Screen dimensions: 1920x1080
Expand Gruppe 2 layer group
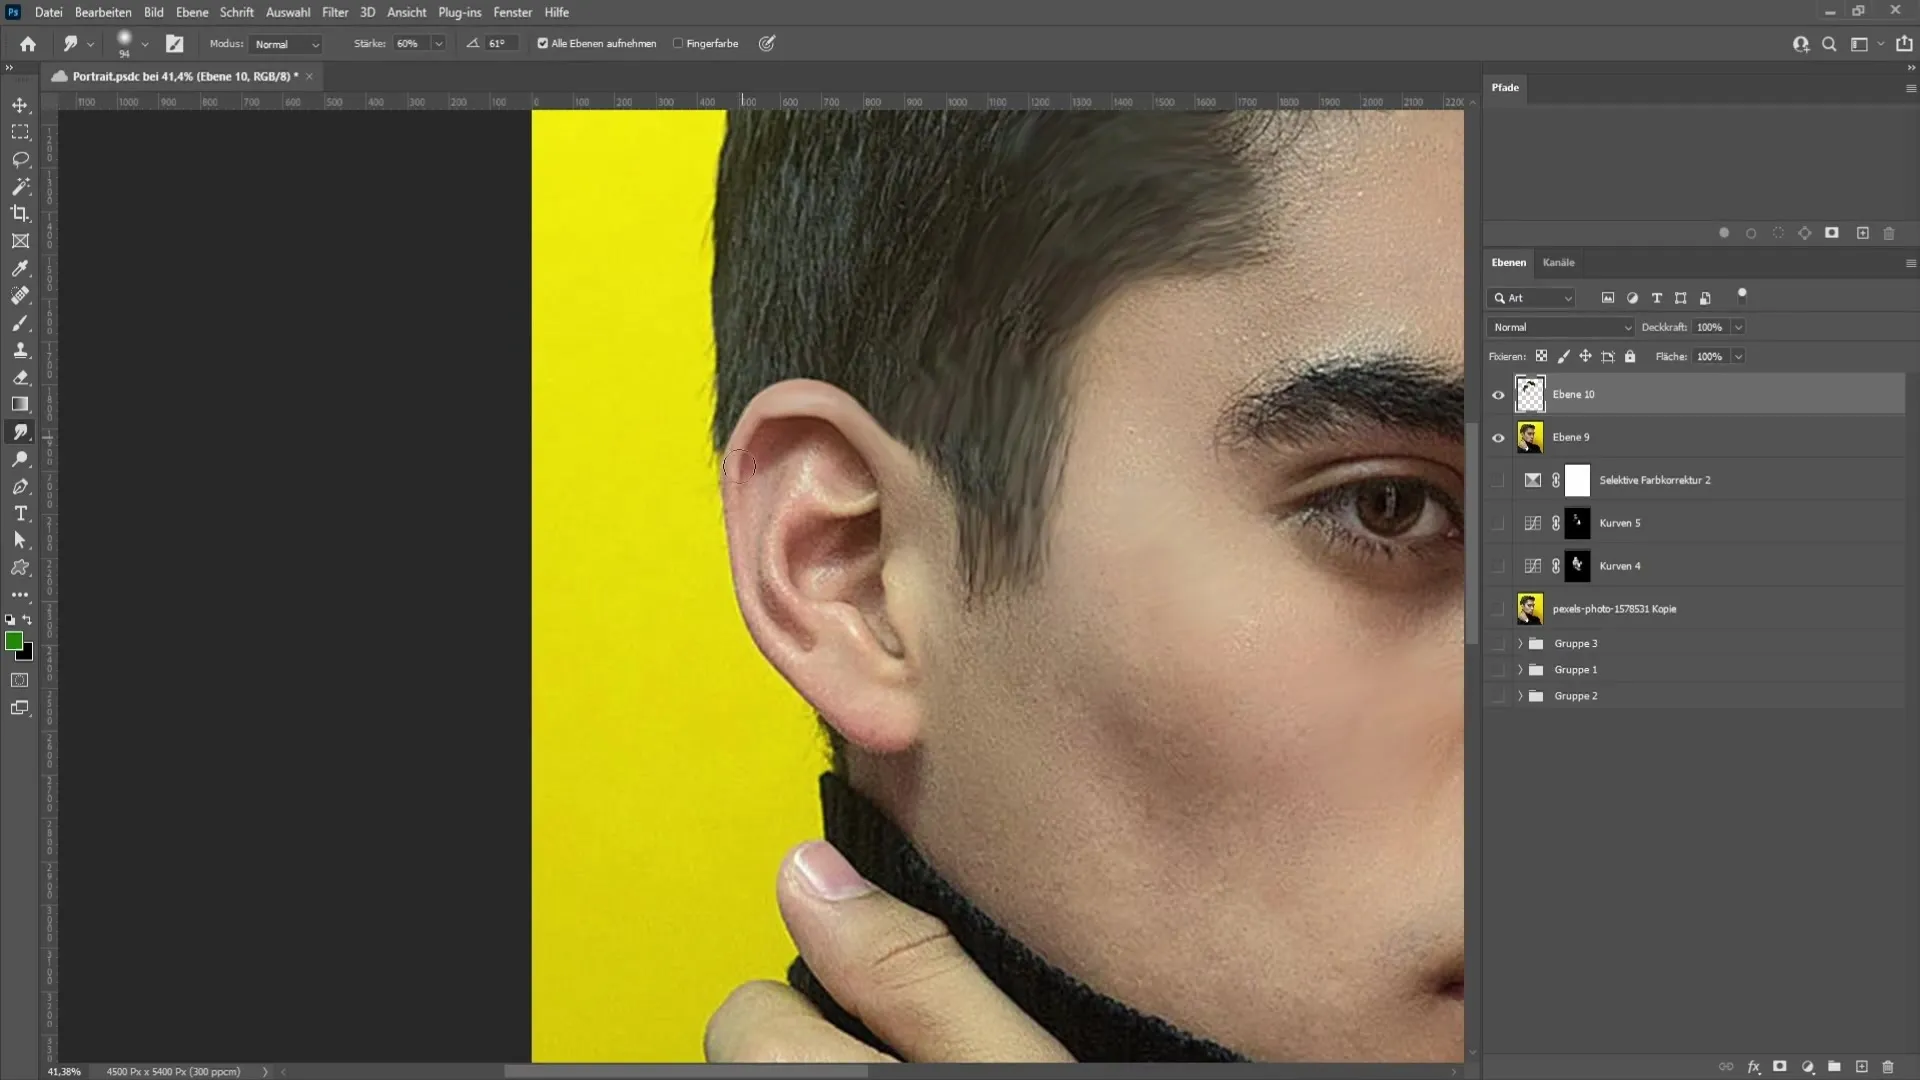pyautogui.click(x=1519, y=696)
